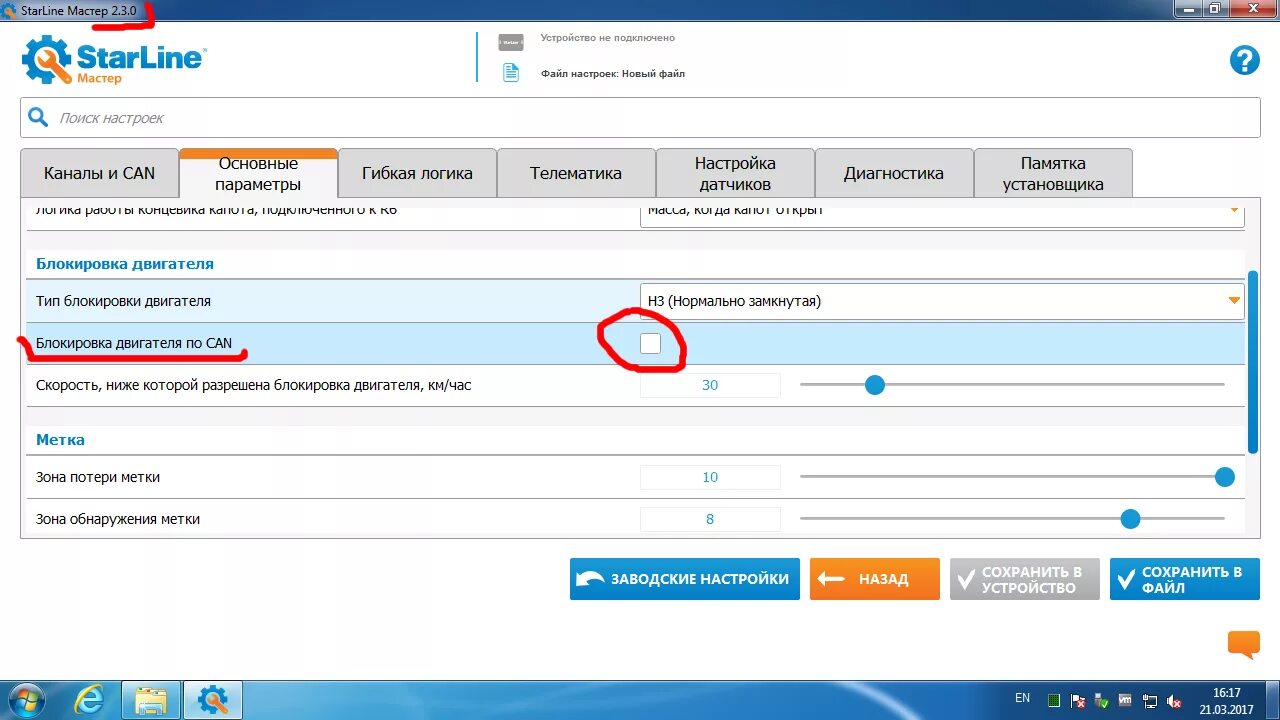Click the Зона потери метки label

pyautogui.click(x=98, y=477)
